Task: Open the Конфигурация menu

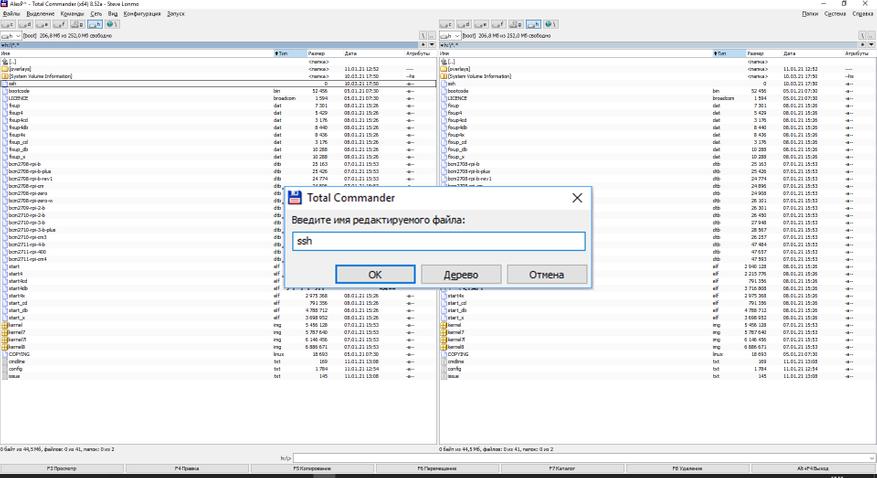Action: tap(142, 13)
